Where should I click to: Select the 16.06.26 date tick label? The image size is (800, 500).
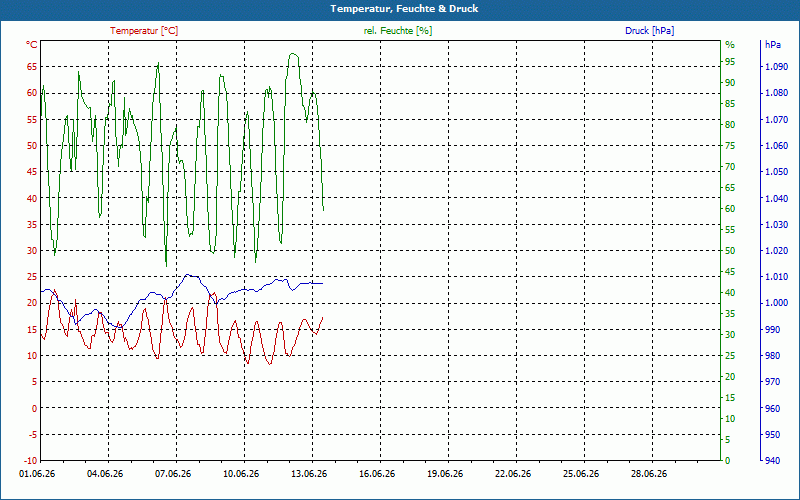377,474
